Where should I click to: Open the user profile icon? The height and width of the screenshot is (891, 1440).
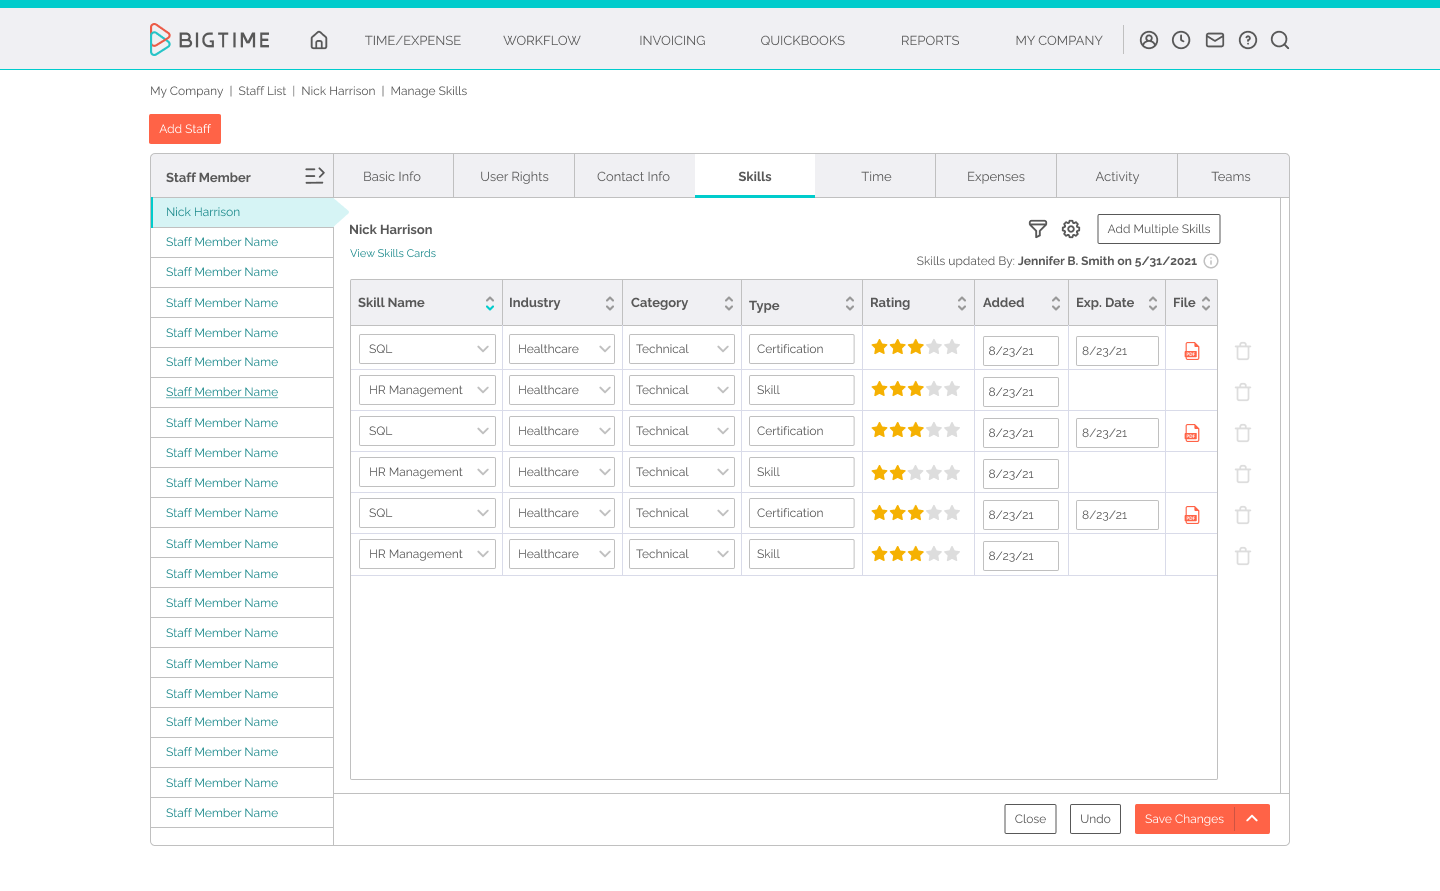[1149, 40]
